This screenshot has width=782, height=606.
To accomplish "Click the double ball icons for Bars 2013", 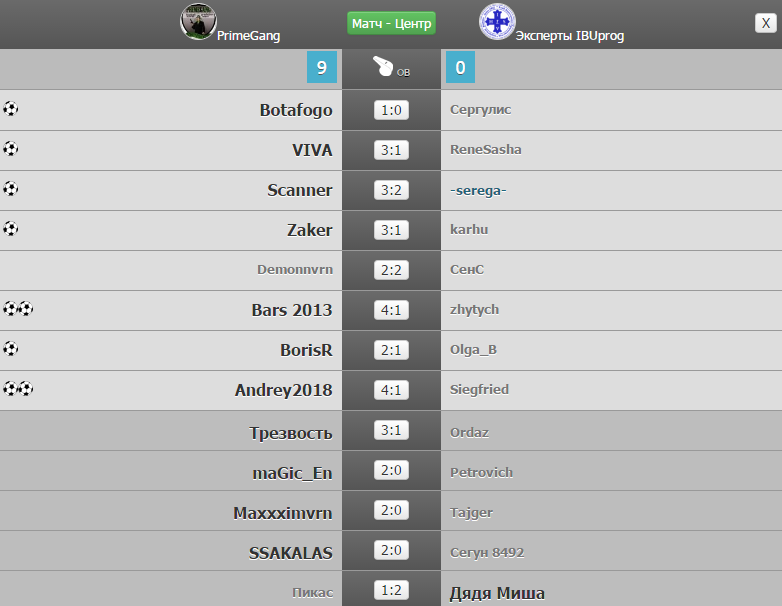I will pyautogui.click(x=18, y=309).
